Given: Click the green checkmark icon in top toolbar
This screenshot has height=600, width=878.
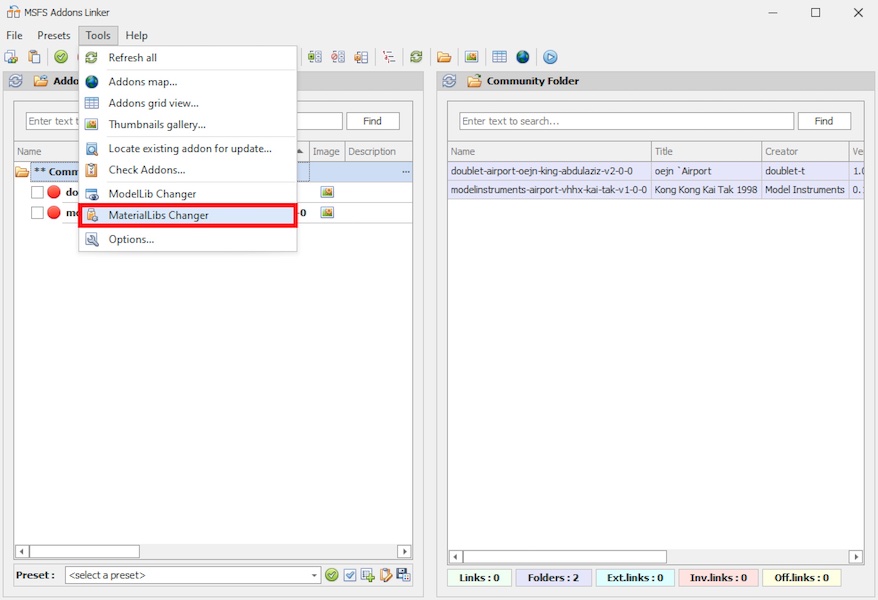Looking at the screenshot, I should click(61, 57).
